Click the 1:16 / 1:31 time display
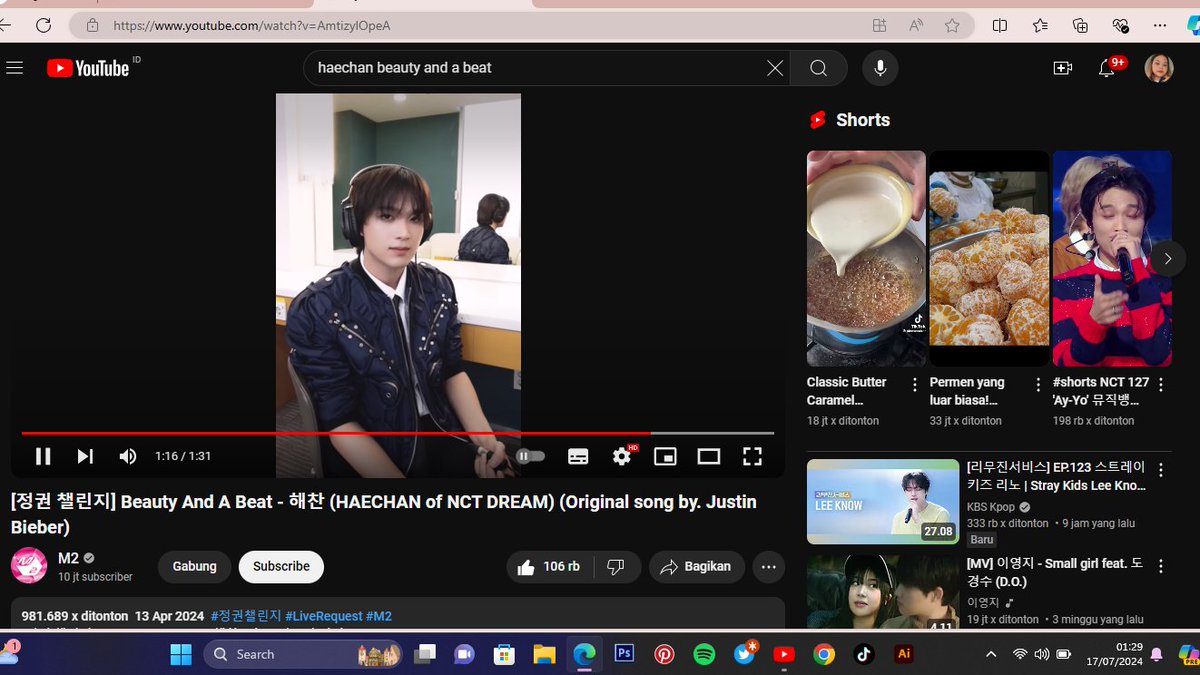Screen dimensions: 1200x675 (x=183, y=456)
